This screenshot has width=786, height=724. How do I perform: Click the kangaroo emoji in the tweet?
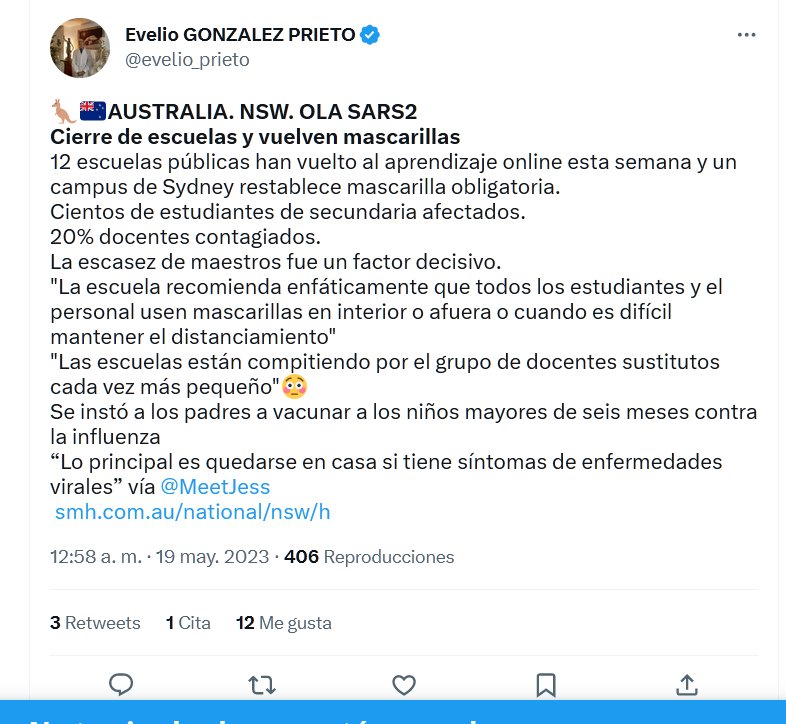(63, 110)
